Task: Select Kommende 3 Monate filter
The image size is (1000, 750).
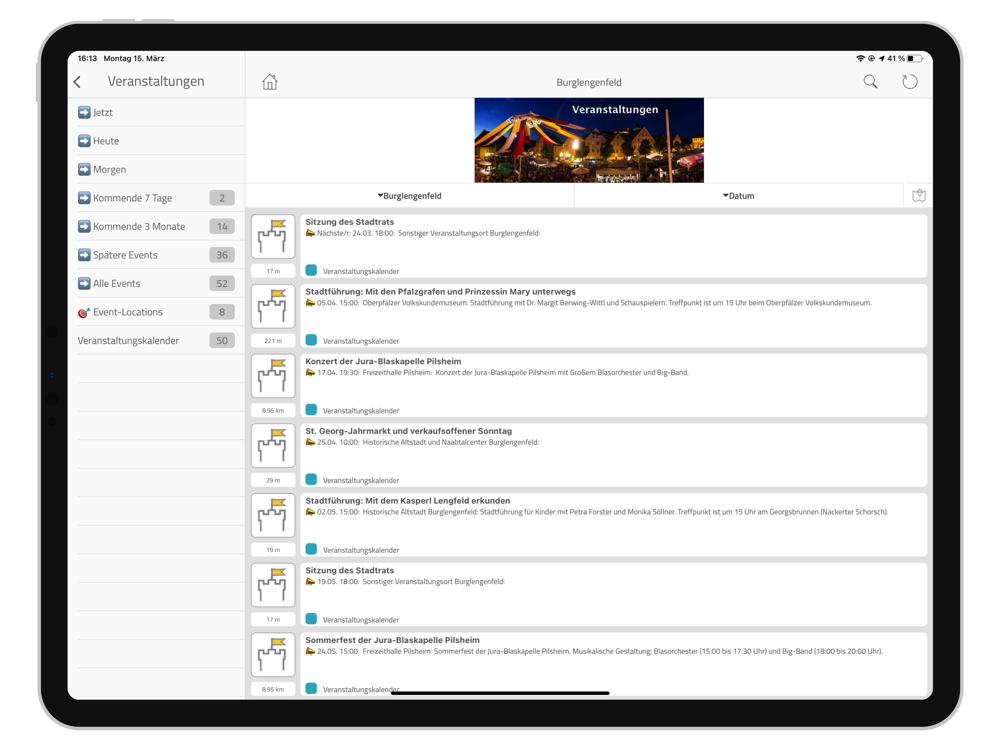Action: tap(156, 226)
